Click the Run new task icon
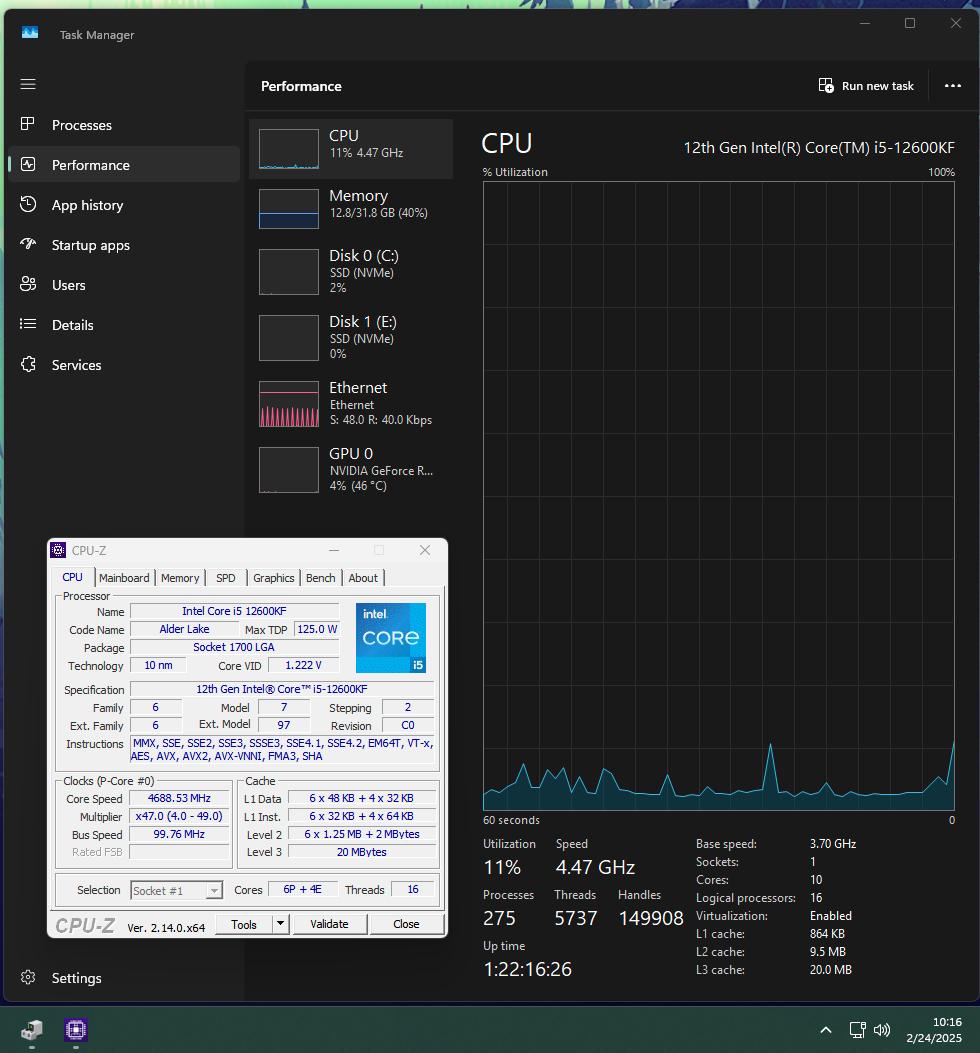This screenshot has width=980, height=1053. pyautogui.click(x=826, y=85)
